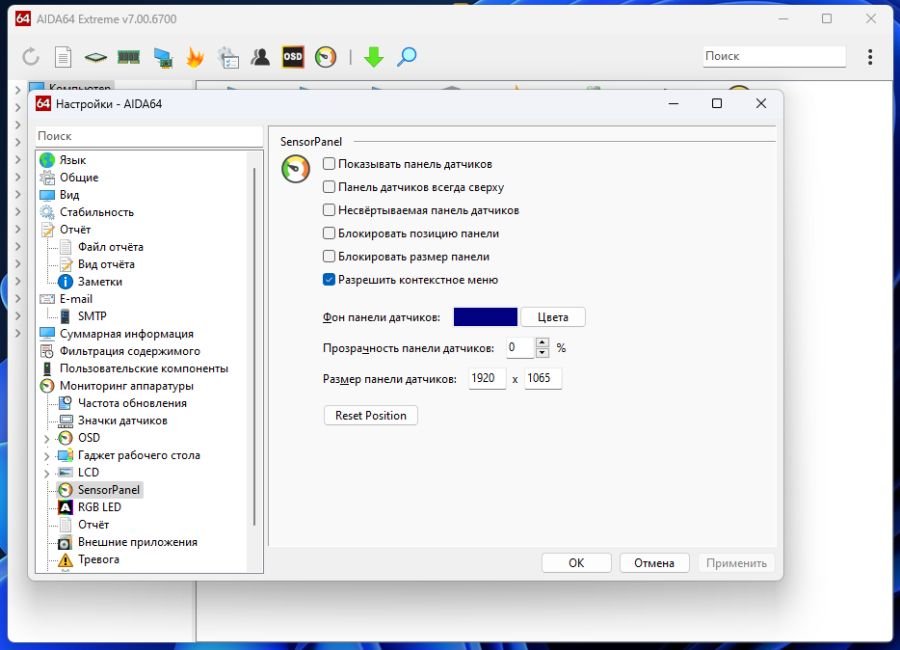Click the dark blue background color swatch
The width and height of the screenshot is (900, 650).
tap(485, 317)
